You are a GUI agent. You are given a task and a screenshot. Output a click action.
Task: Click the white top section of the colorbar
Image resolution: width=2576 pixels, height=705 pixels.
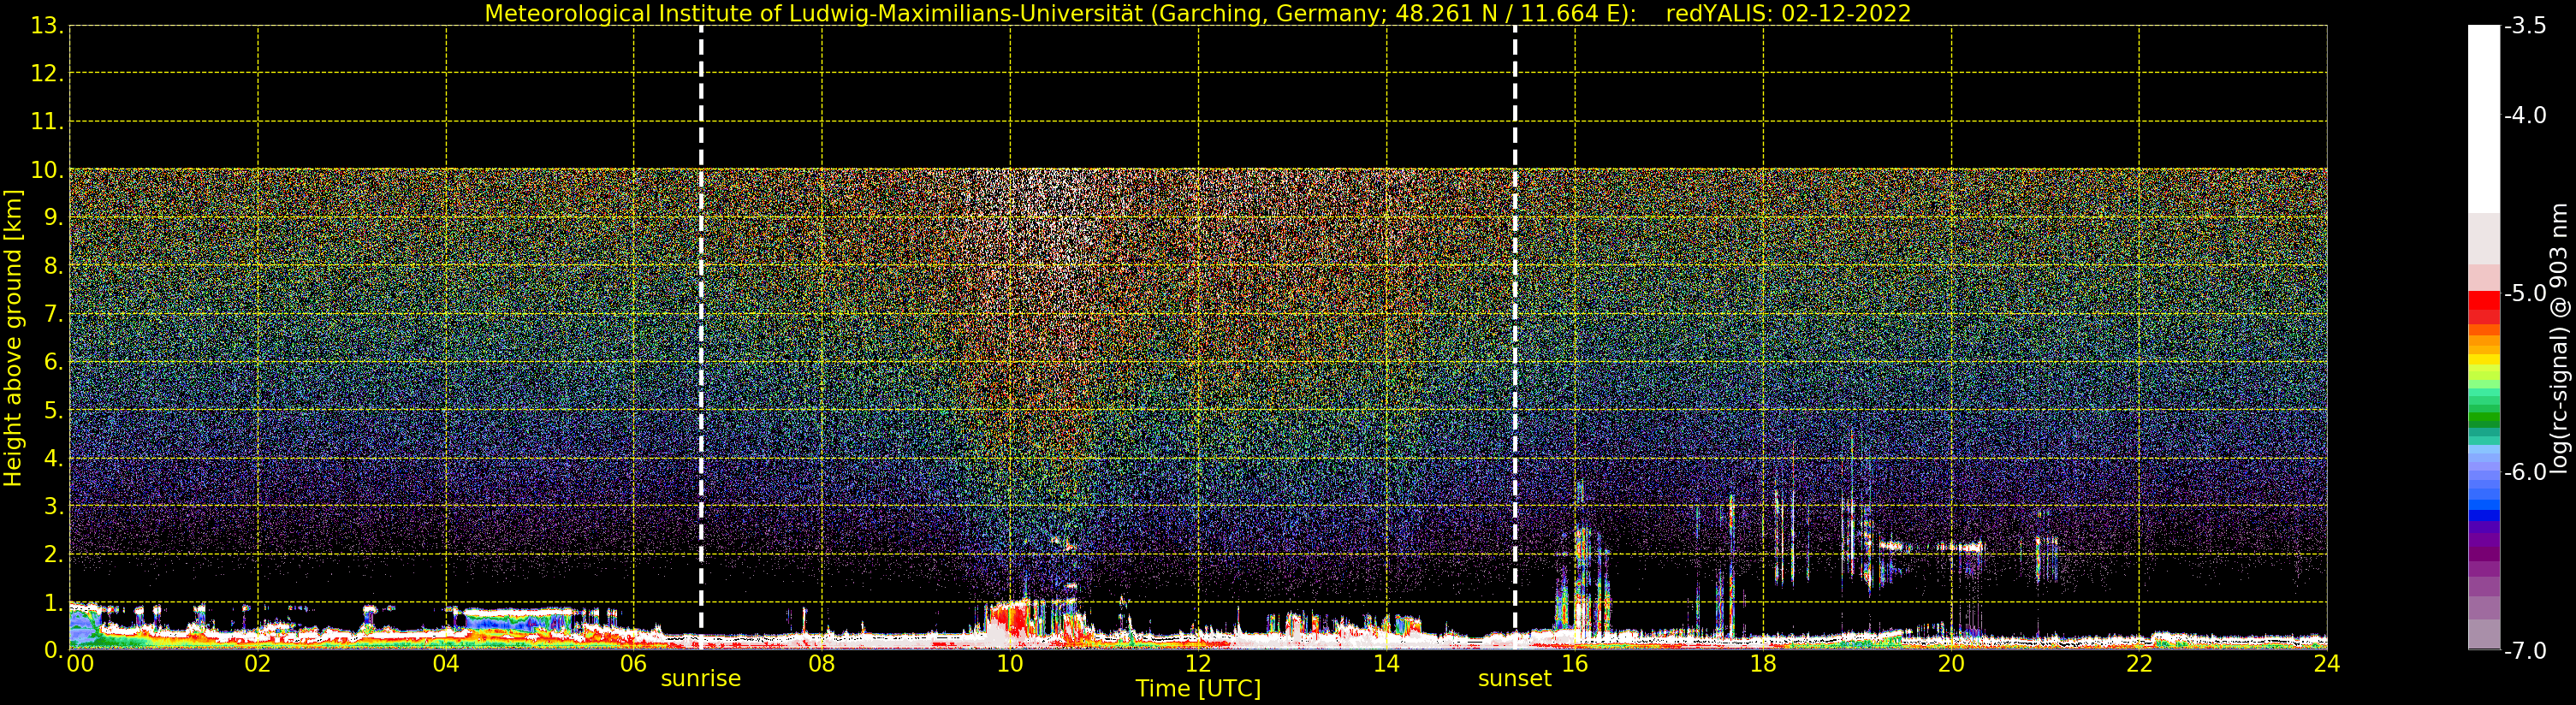pos(2484,119)
